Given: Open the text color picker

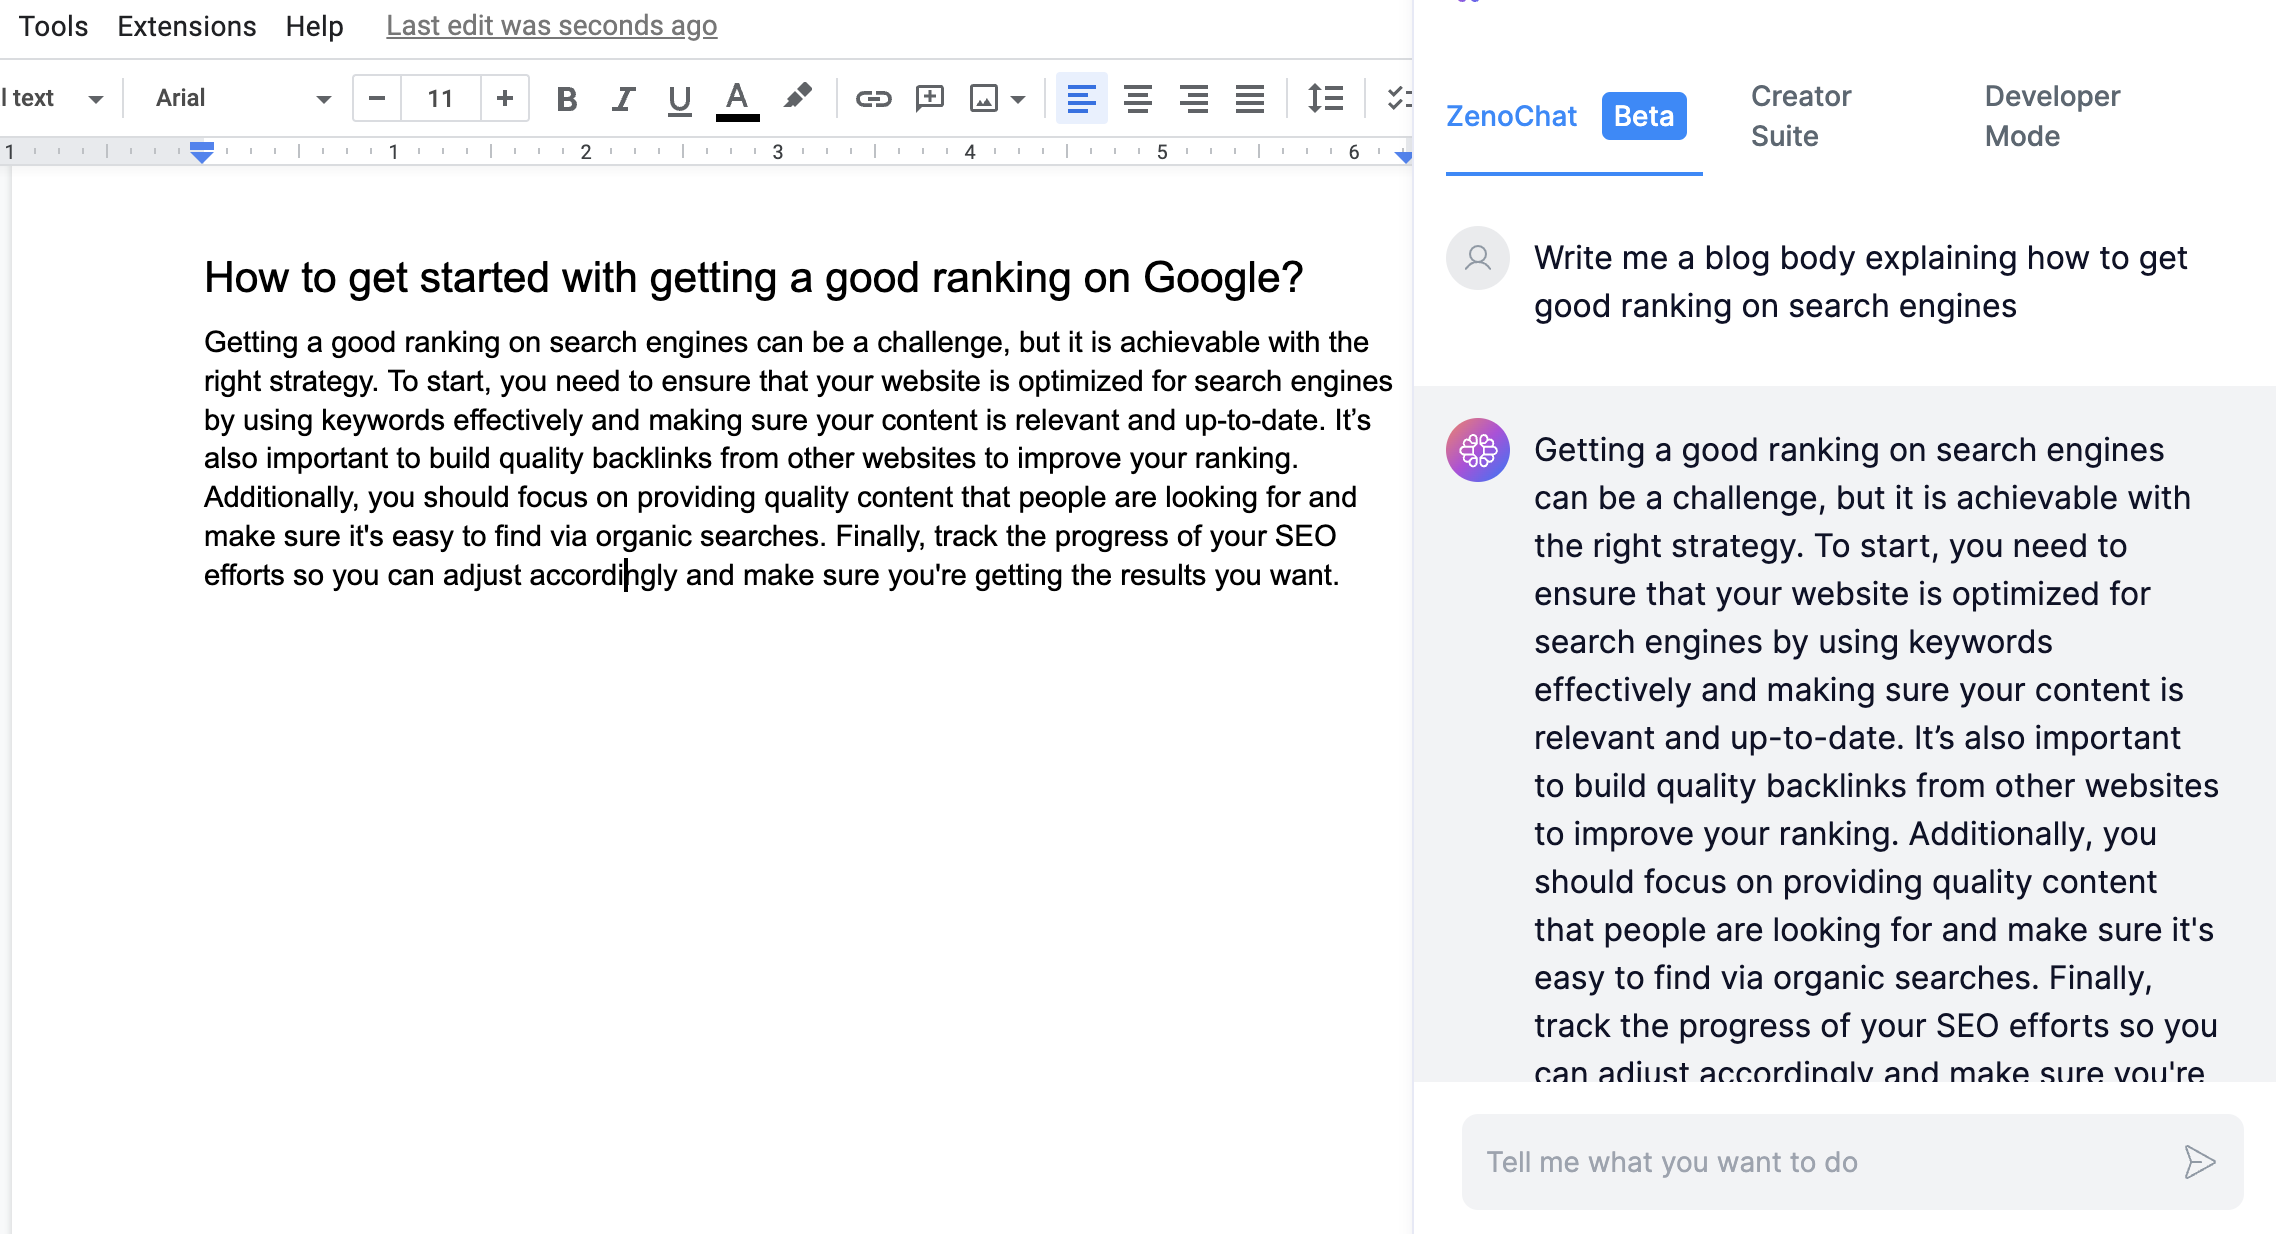Looking at the screenshot, I should click(736, 98).
